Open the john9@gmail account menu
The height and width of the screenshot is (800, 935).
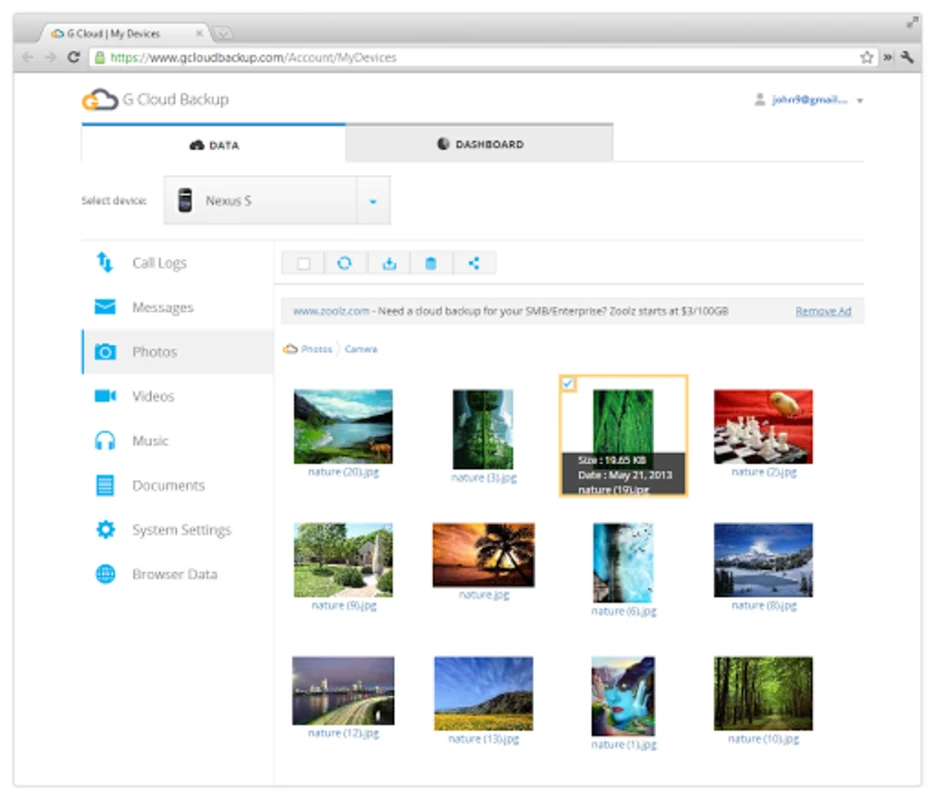coord(809,100)
